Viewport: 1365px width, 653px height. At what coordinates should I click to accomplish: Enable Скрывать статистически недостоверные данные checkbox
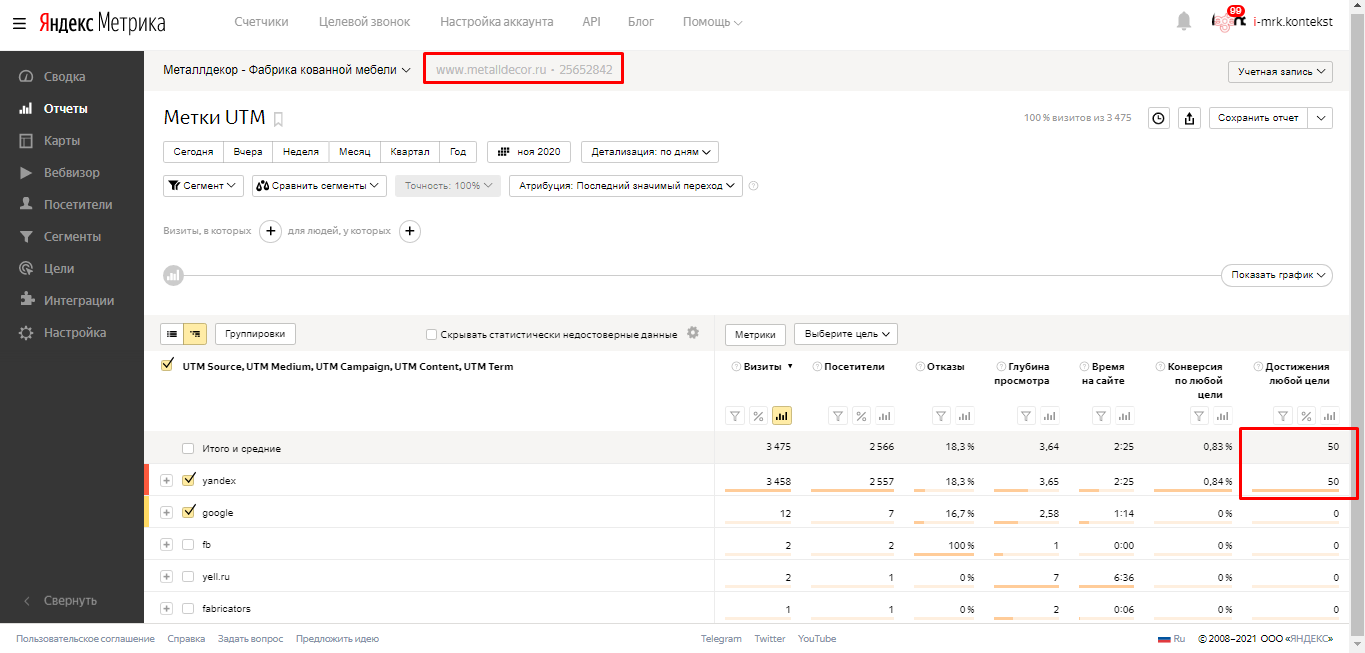431,335
